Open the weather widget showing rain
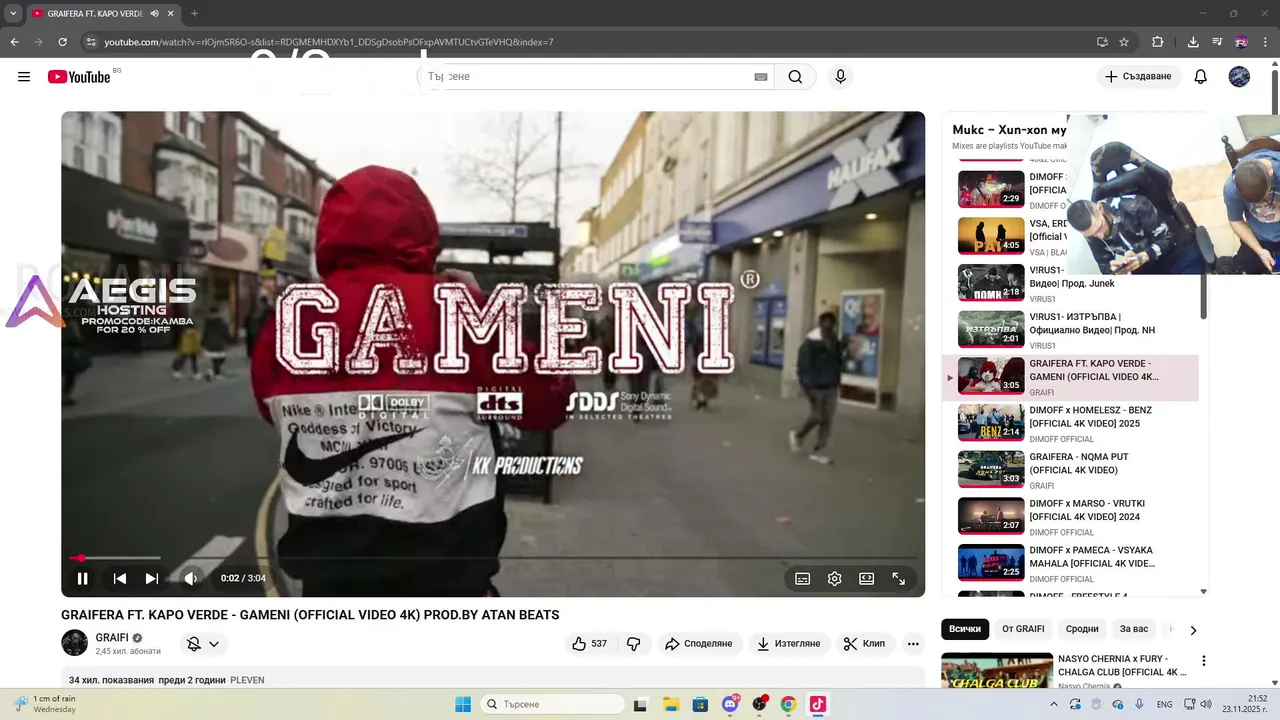 44,704
